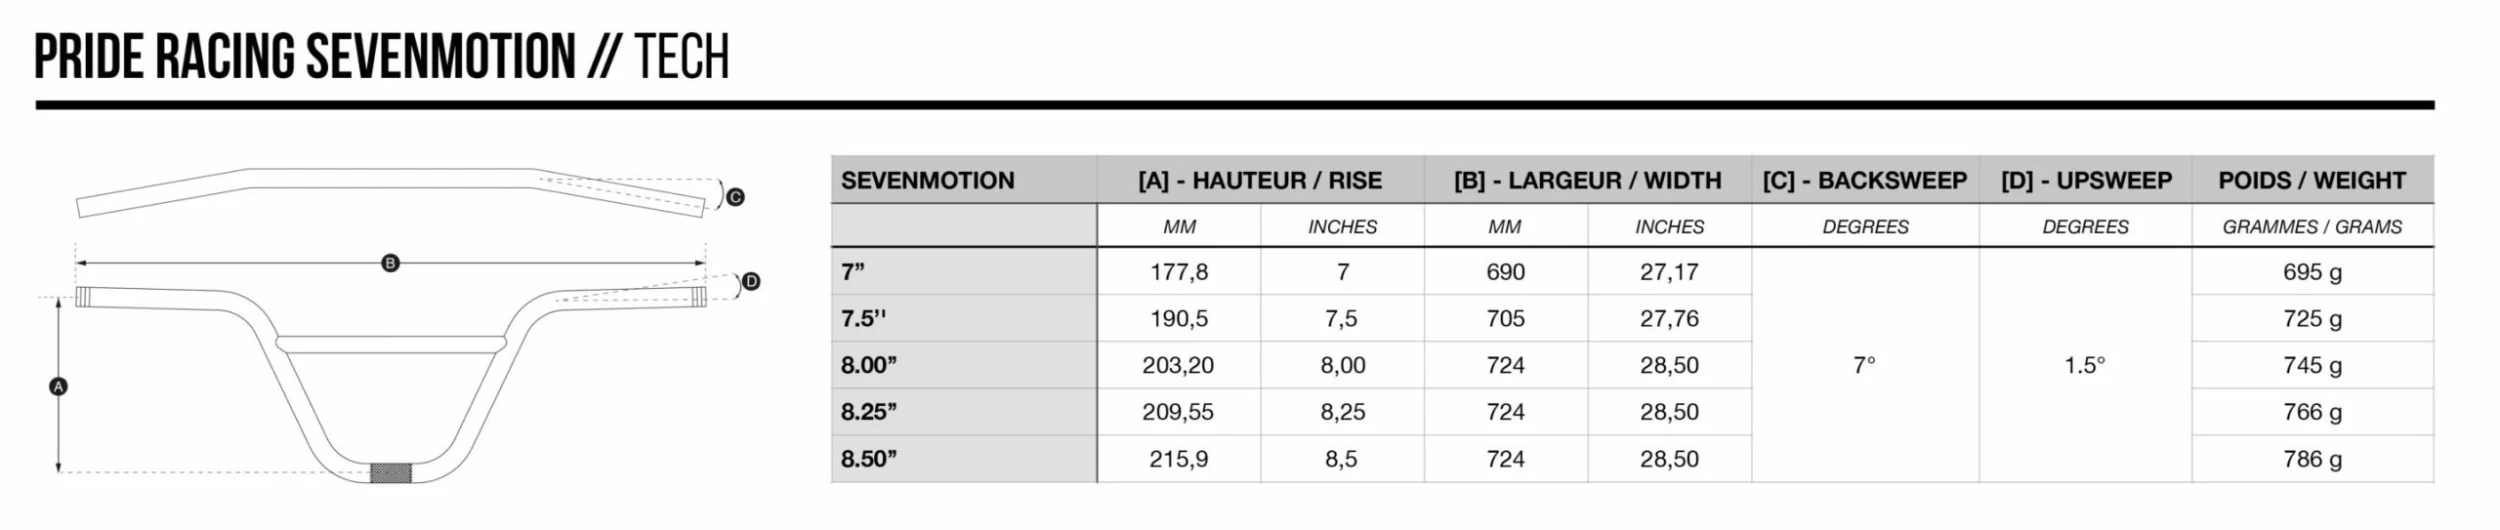This screenshot has height=530, width=2500.
Task: Click the 695 g weight cell
Action: click(2311, 272)
